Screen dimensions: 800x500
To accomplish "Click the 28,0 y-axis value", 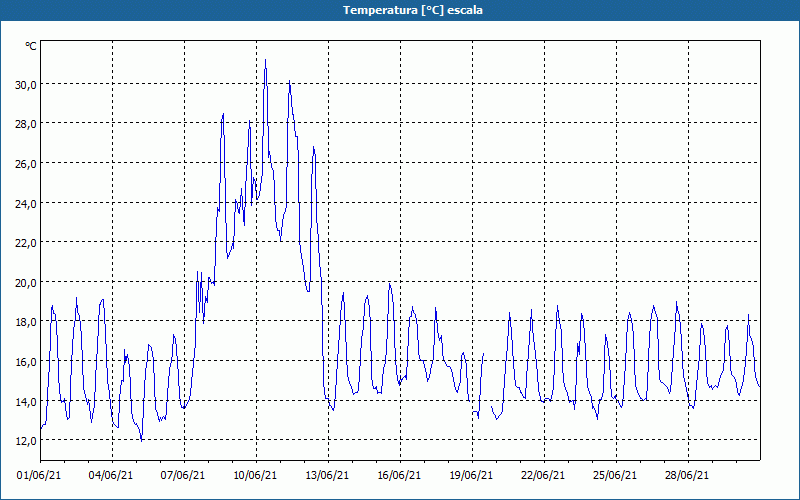I will (x=26, y=124).
